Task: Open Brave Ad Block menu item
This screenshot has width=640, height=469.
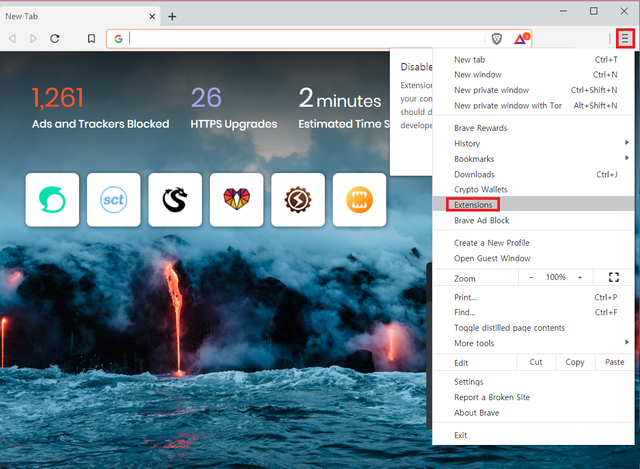Action: pos(533,220)
